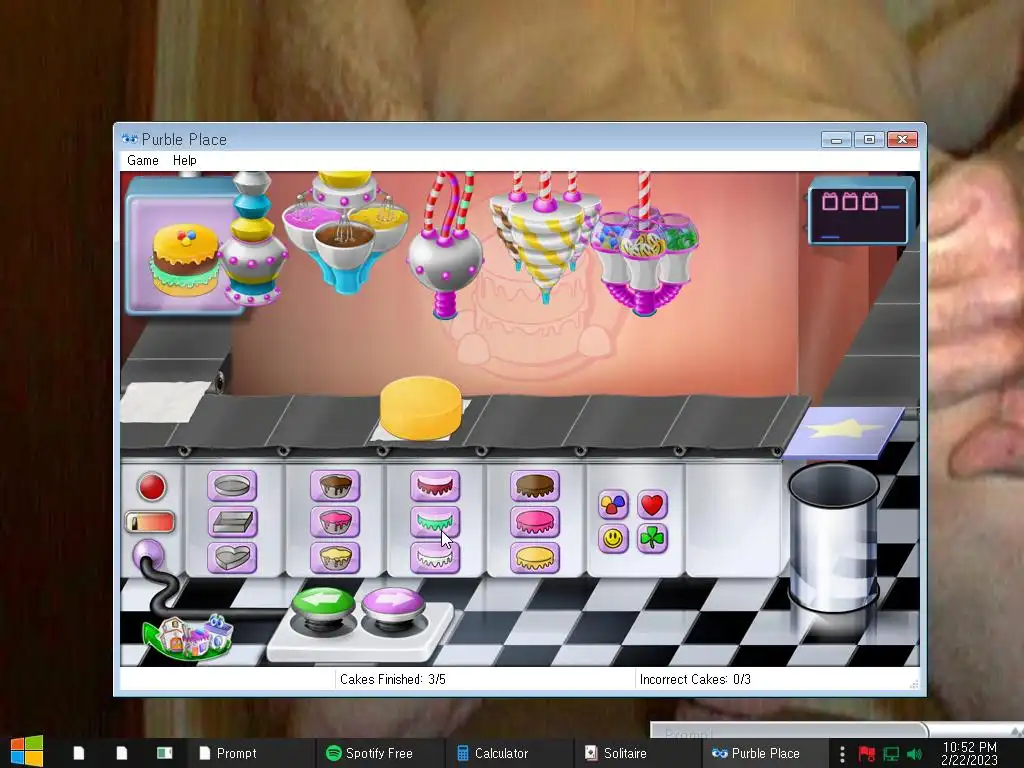This screenshot has height=768, width=1024.
Task: Click Incorrect Cakes 0/3 status text
Action: 695,679
